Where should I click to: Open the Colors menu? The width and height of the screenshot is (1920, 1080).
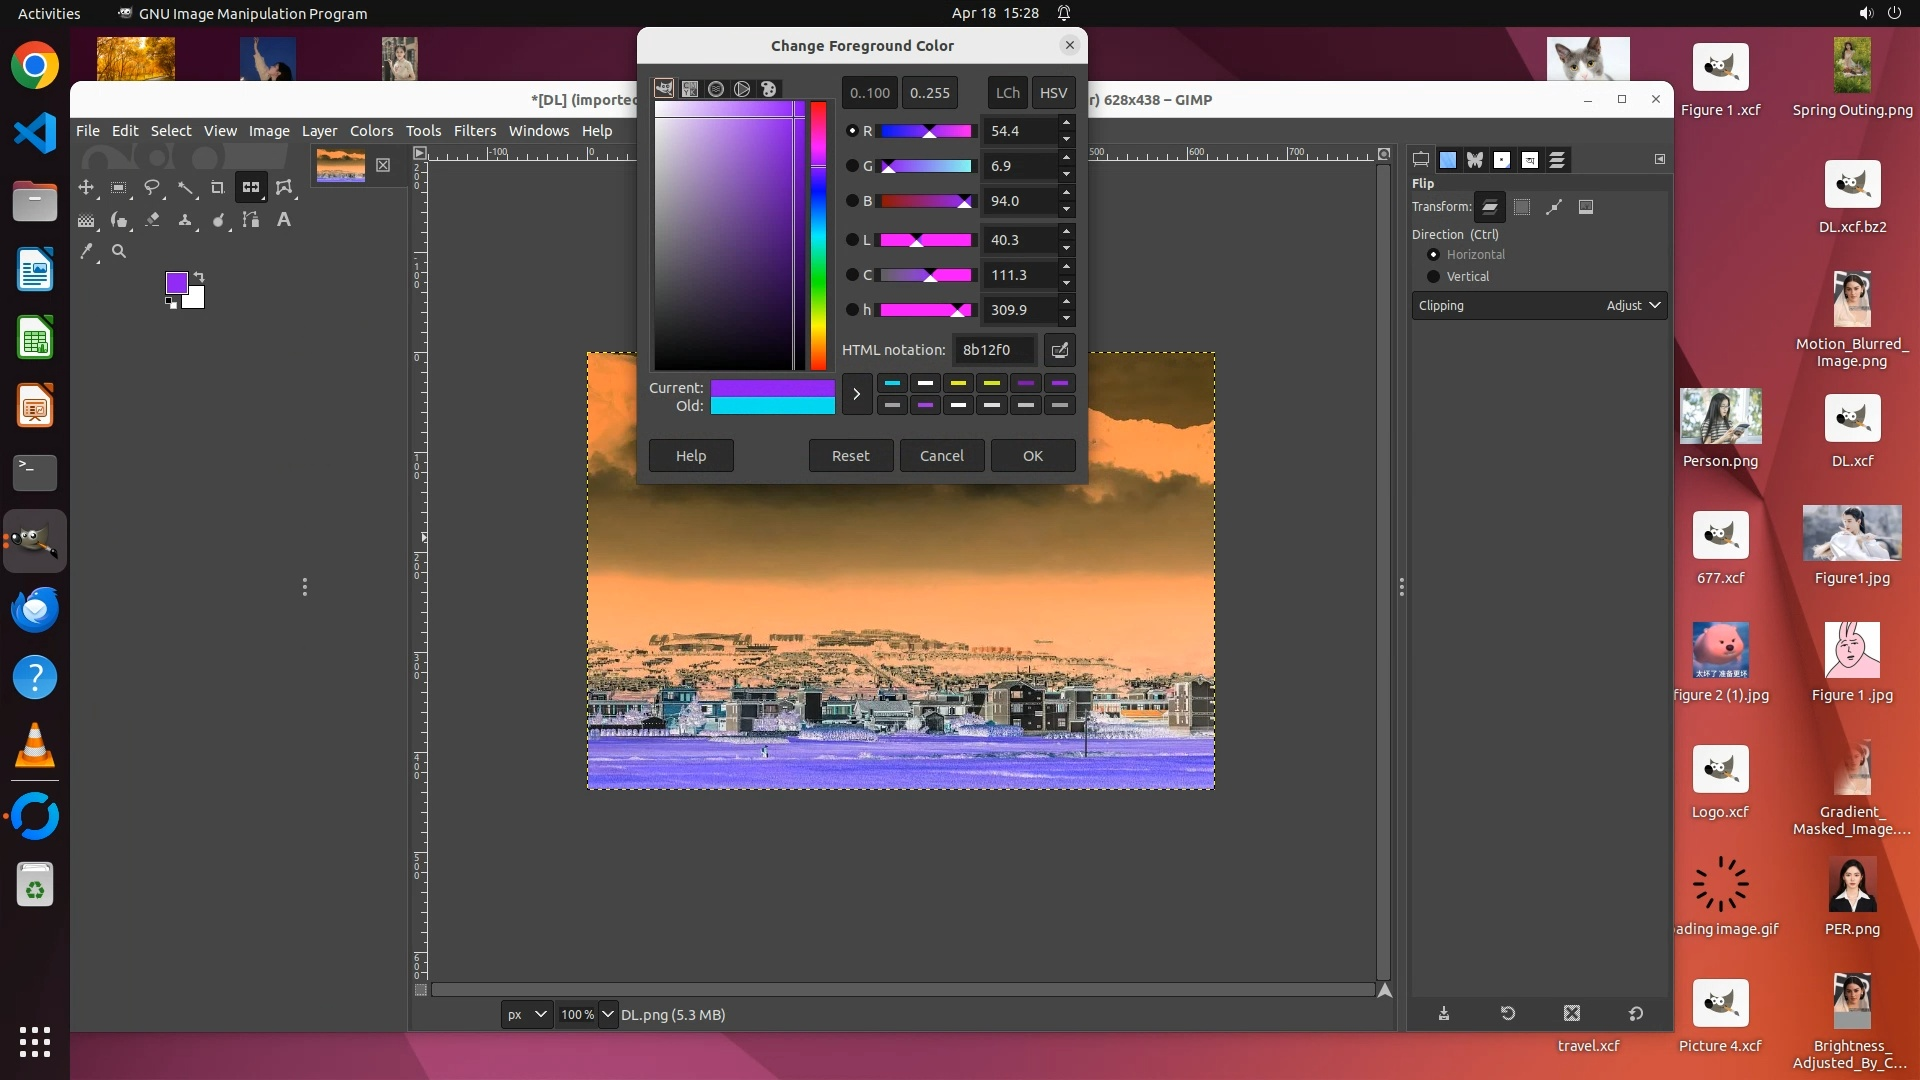point(371,131)
